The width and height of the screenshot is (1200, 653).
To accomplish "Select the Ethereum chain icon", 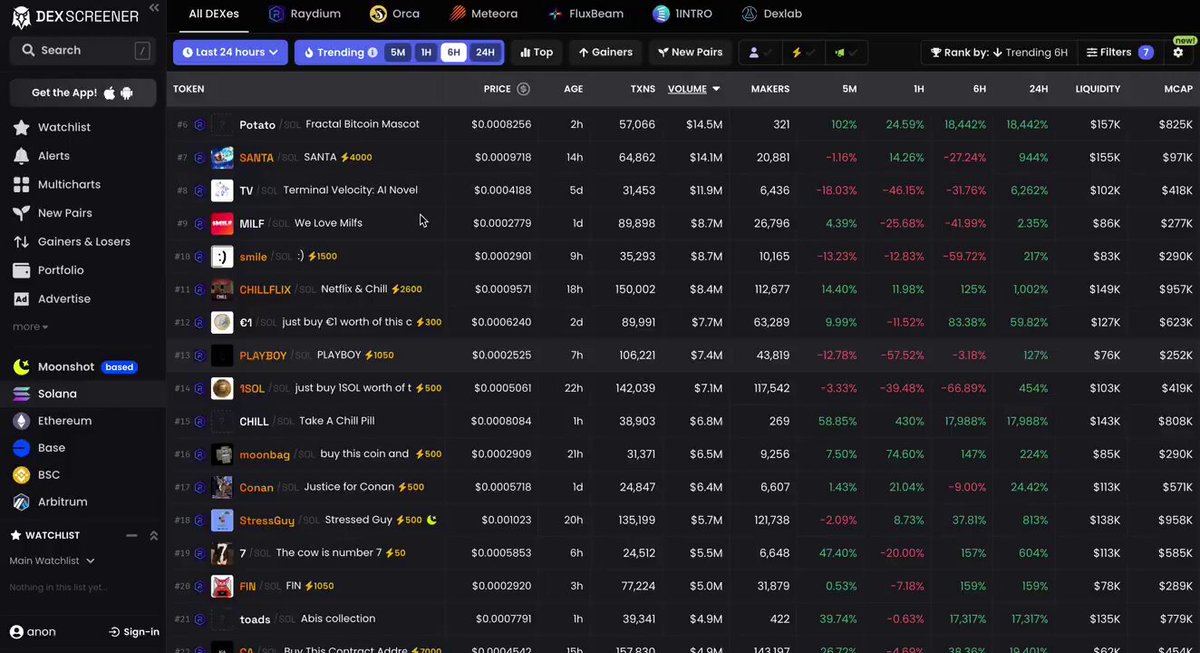I will click(21, 421).
